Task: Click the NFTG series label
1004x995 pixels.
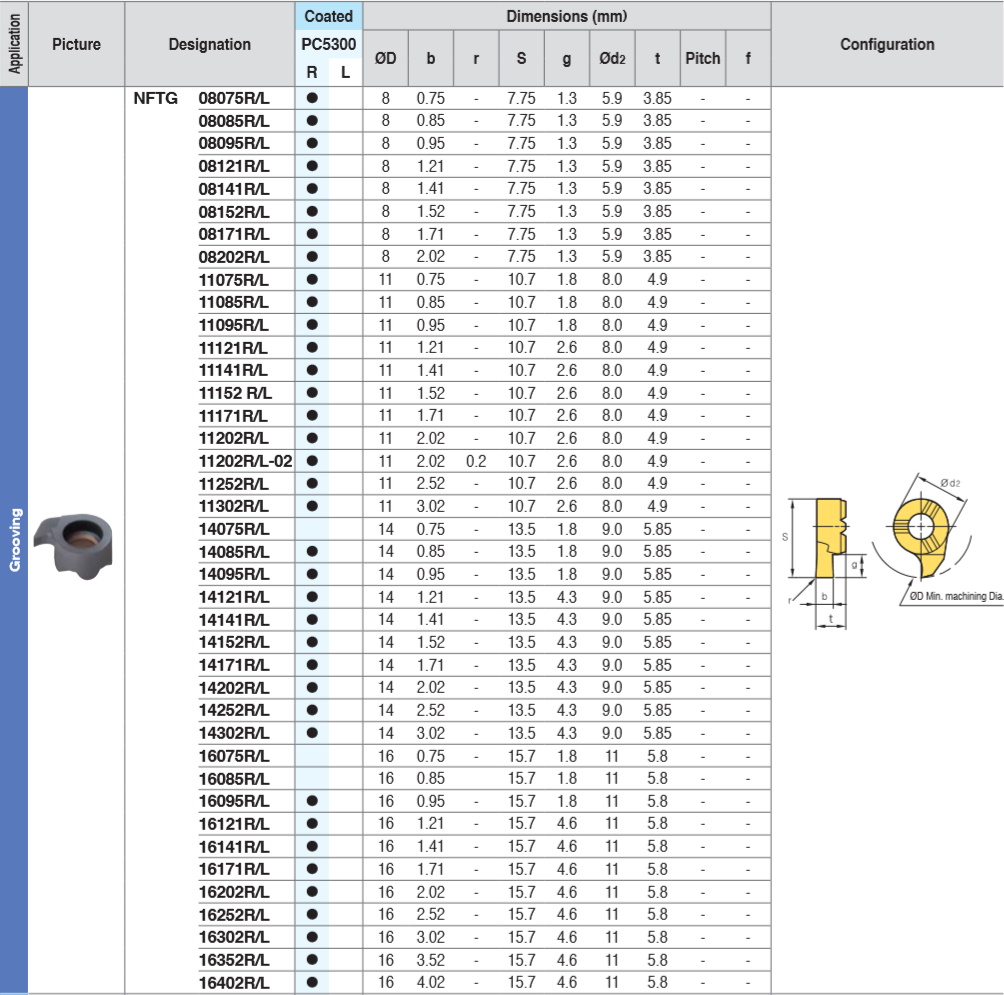Action: click(x=156, y=98)
